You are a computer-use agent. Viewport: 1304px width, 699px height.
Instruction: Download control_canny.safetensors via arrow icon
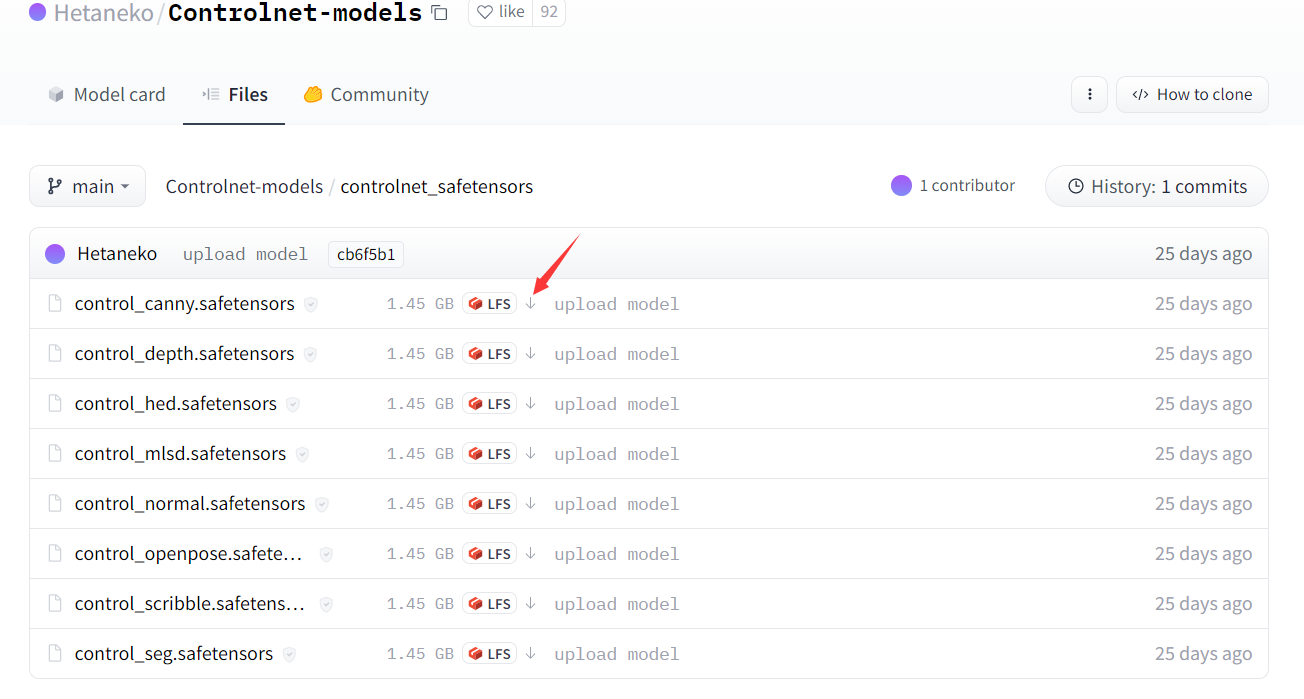[x=531, y=304]
